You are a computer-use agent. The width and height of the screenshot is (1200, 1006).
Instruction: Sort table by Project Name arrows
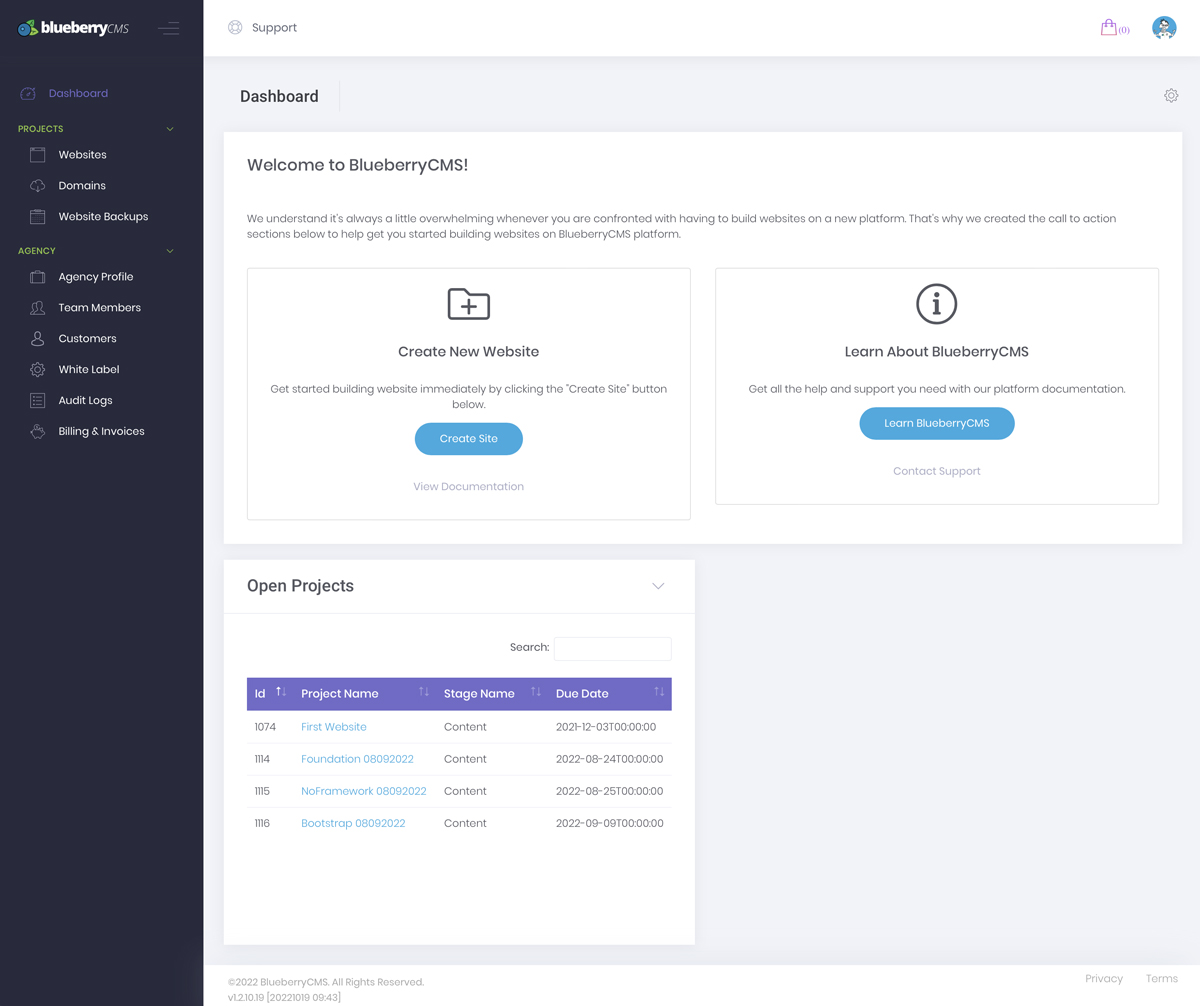click(424, 692)
